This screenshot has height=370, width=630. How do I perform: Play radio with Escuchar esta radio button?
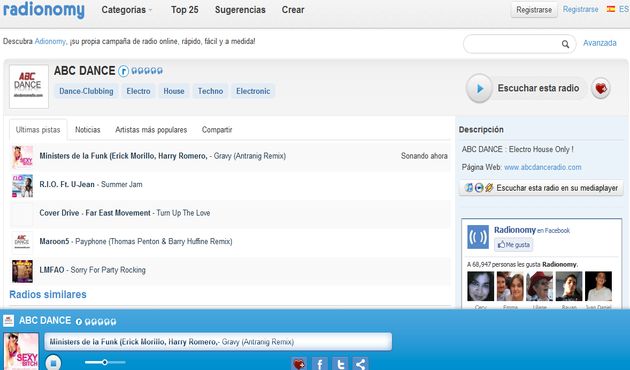(526, 88)
